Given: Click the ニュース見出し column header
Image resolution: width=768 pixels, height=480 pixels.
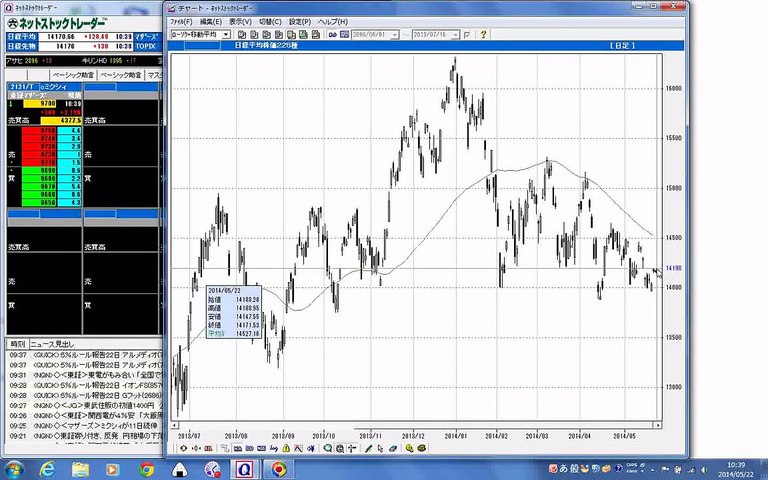Looking at the screenshot, I should [x=52, y=344].
